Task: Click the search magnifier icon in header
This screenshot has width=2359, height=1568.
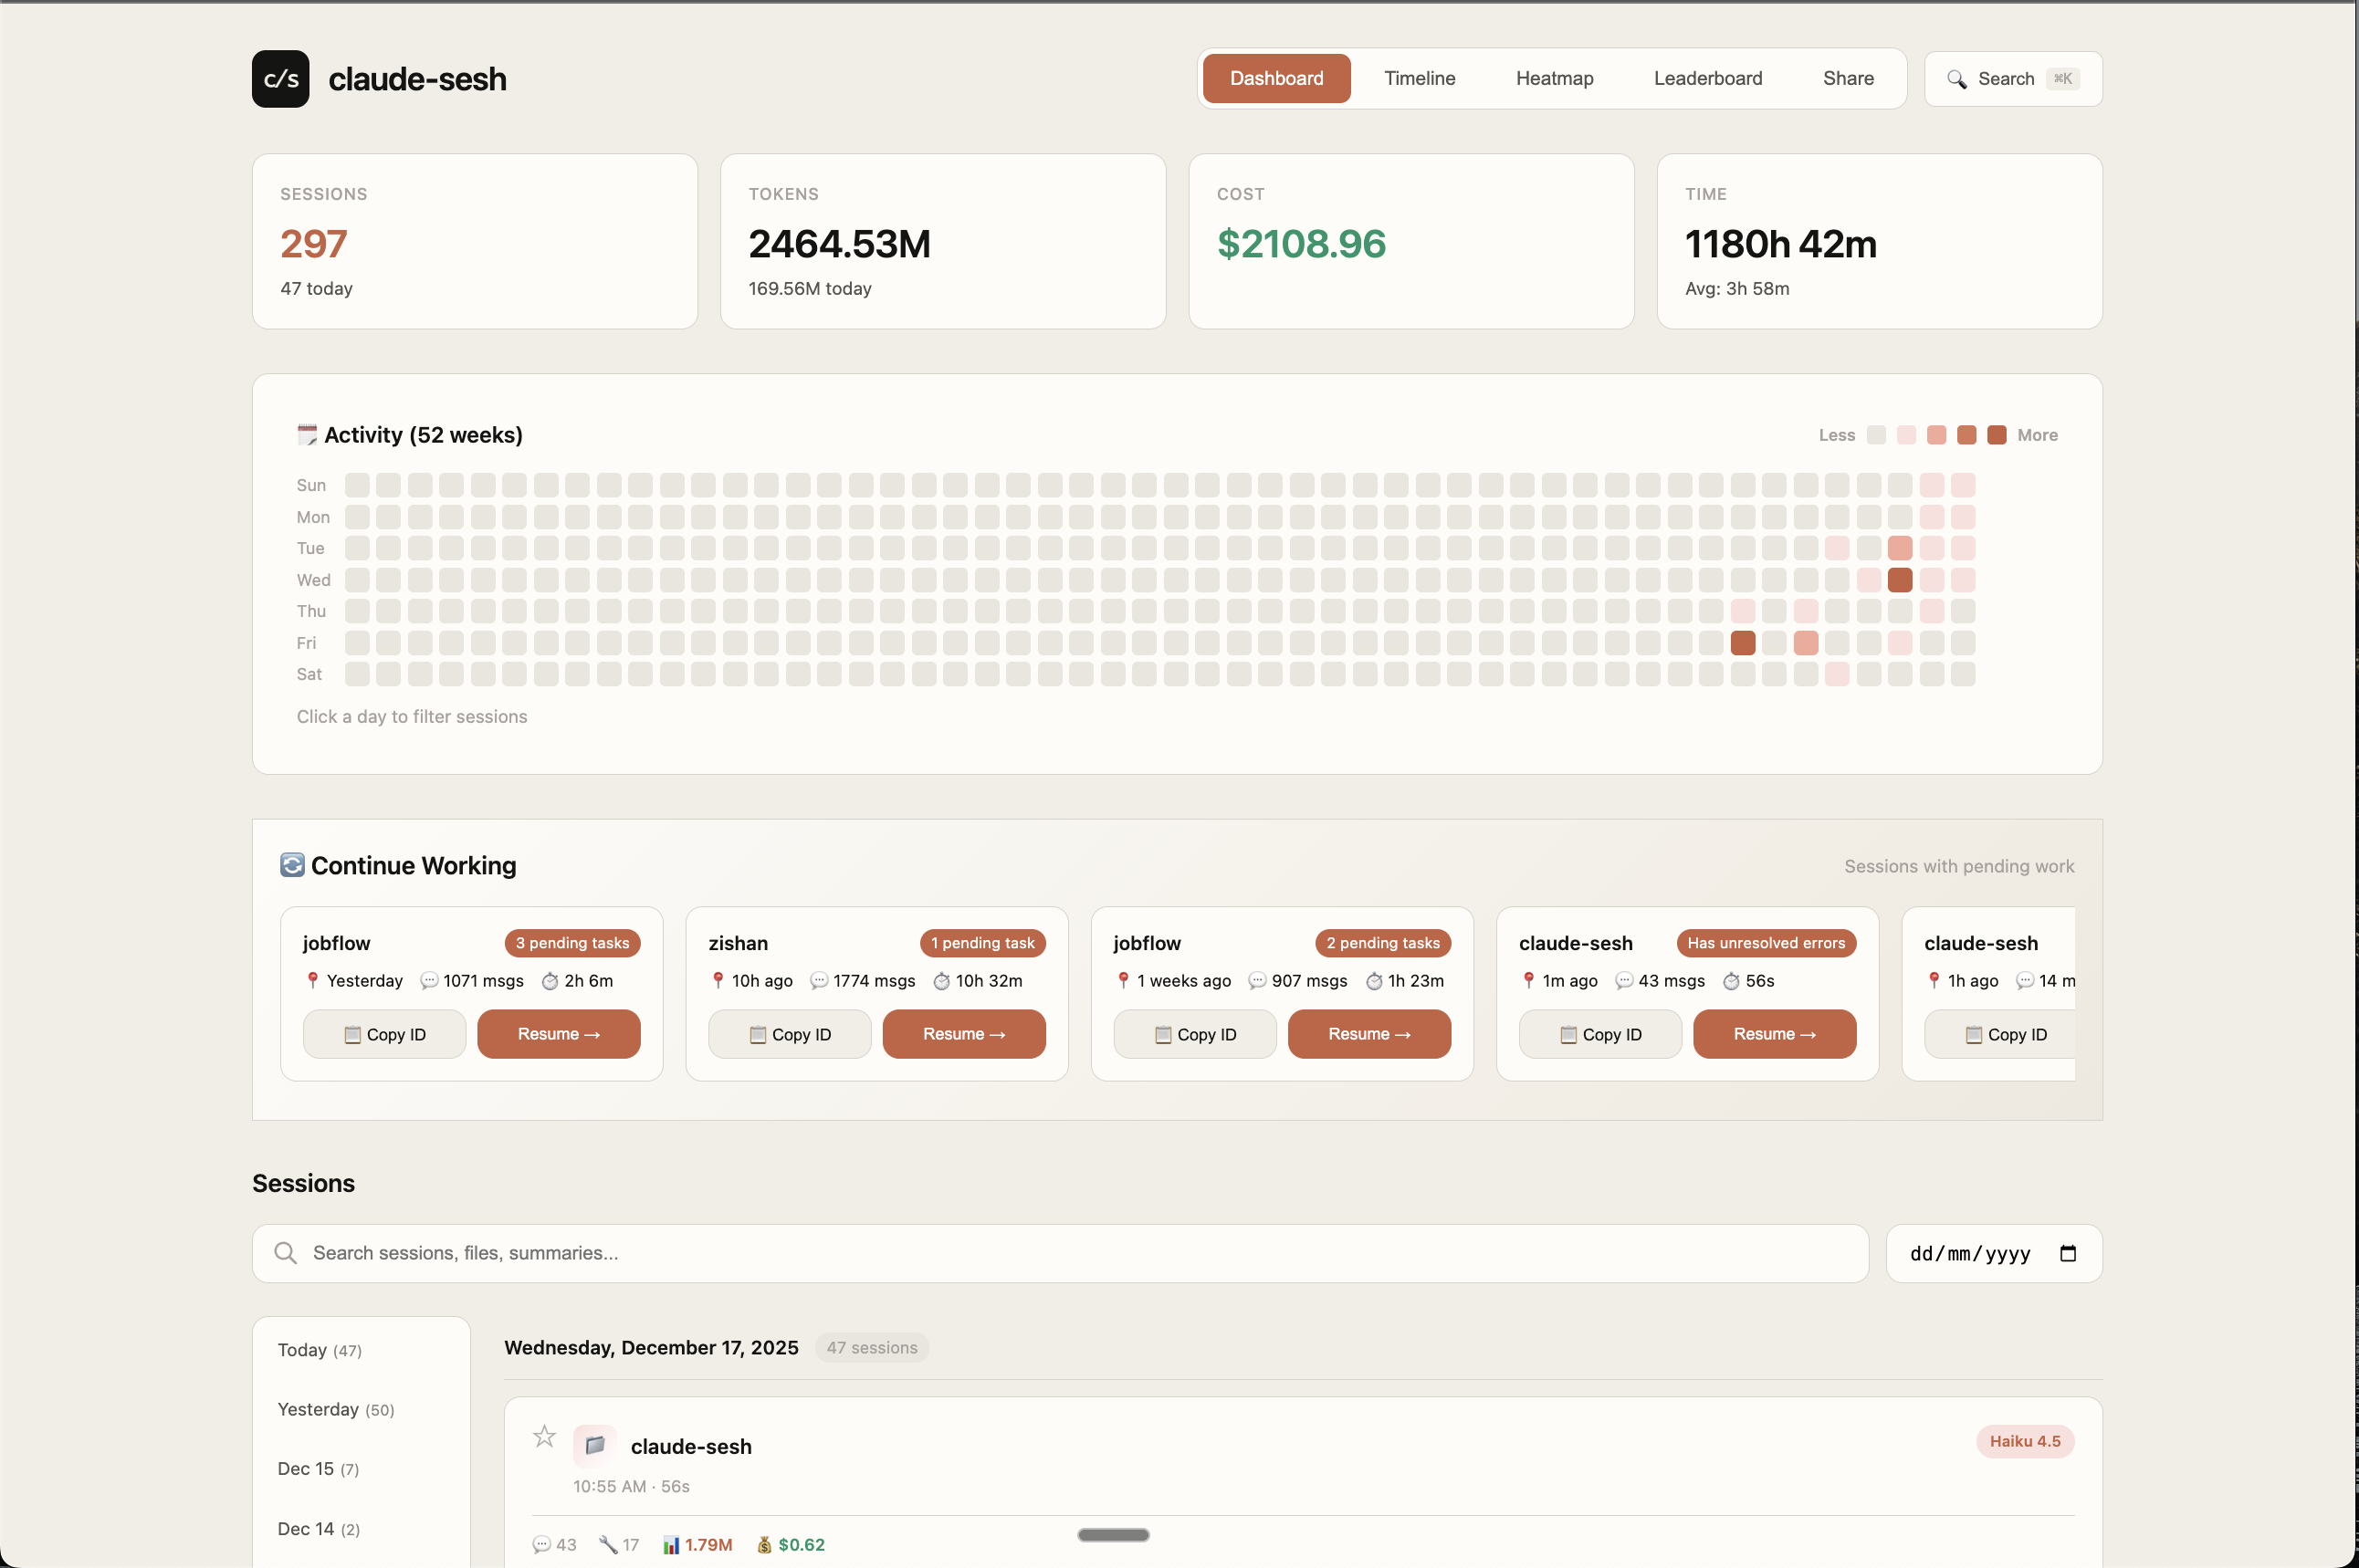Action: (x=1956, y=79)
